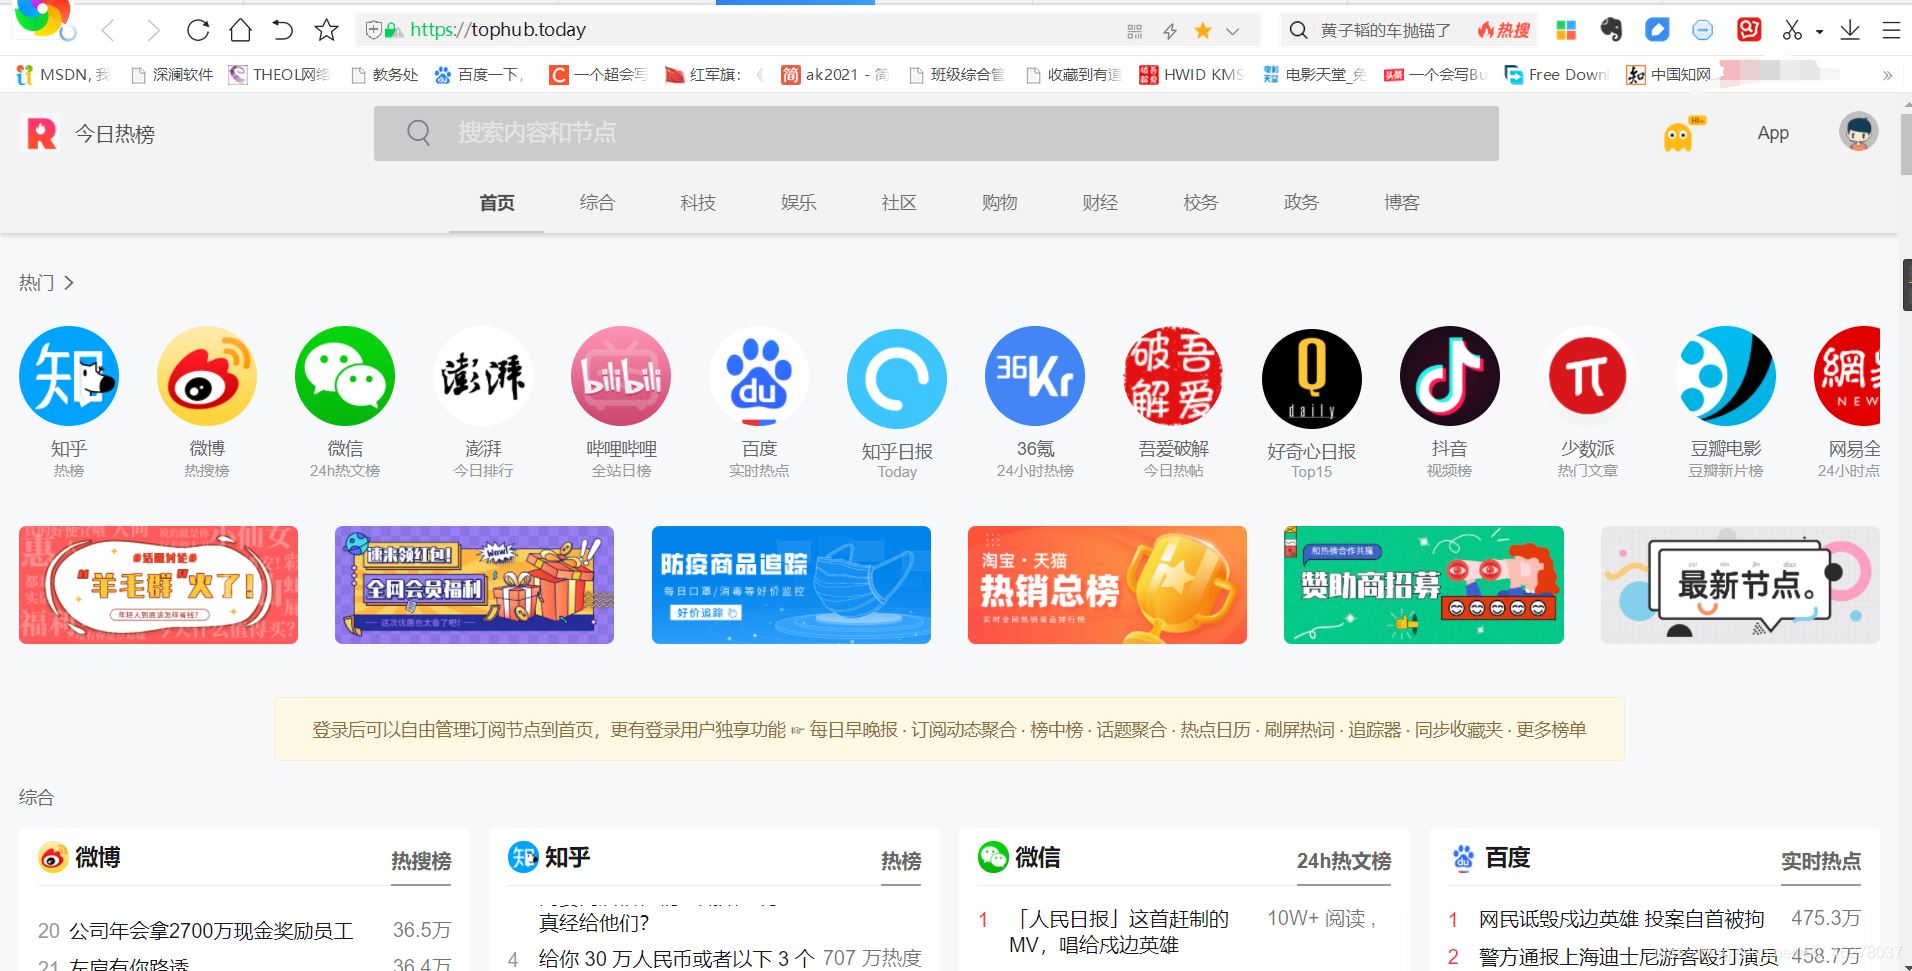The height and width of the screenshot is (971, 1912).
Task: Open the browser hamburger menu
Action: pos(1890,30)
